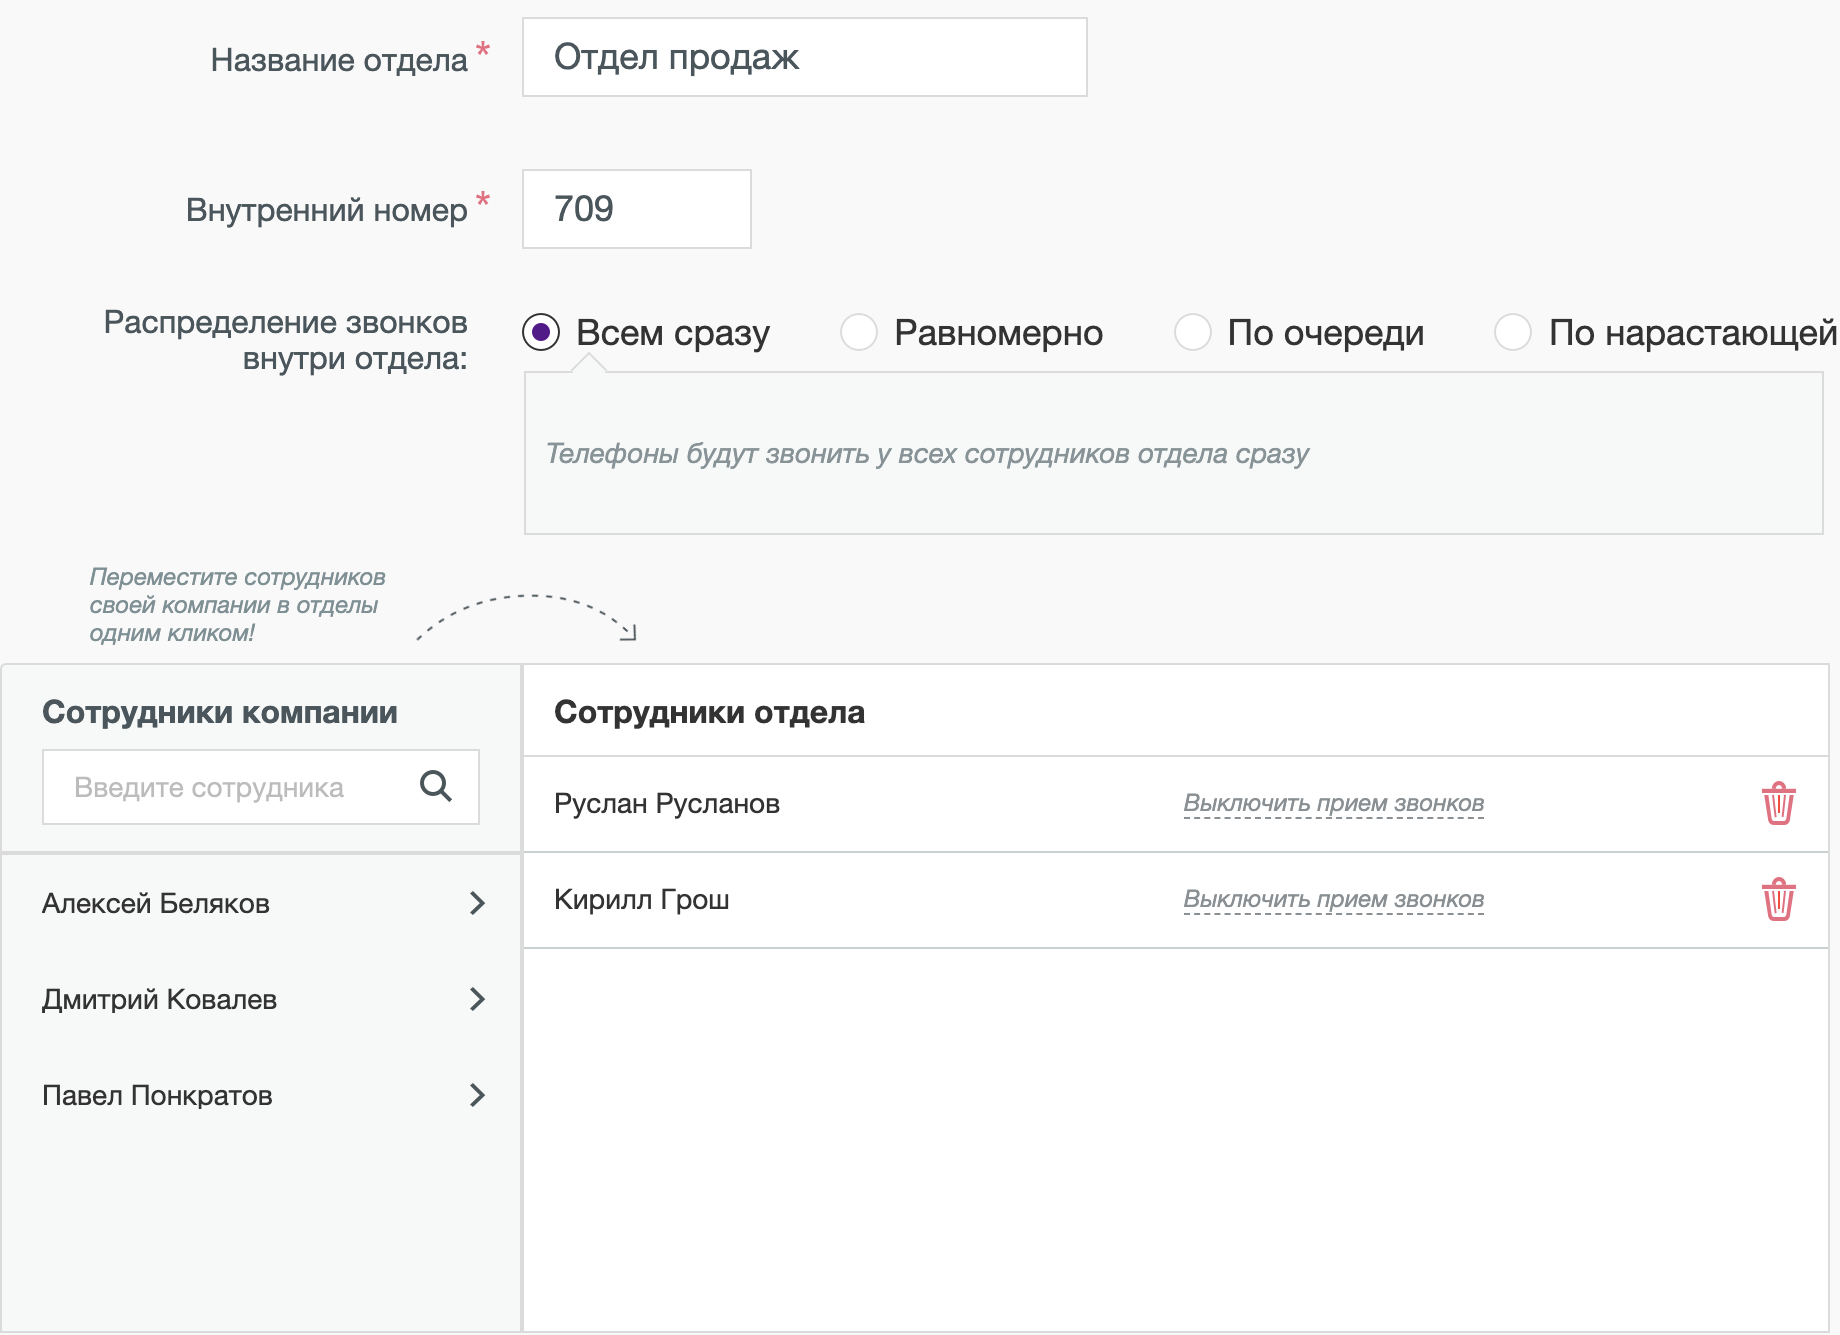
Task: Click the name Алексей Беляков
Action: click(156, 904)
